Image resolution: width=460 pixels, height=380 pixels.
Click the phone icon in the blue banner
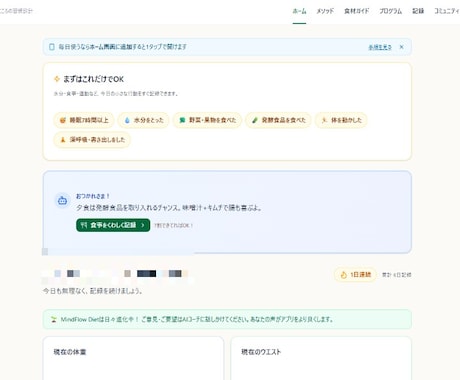pos(52,47)
